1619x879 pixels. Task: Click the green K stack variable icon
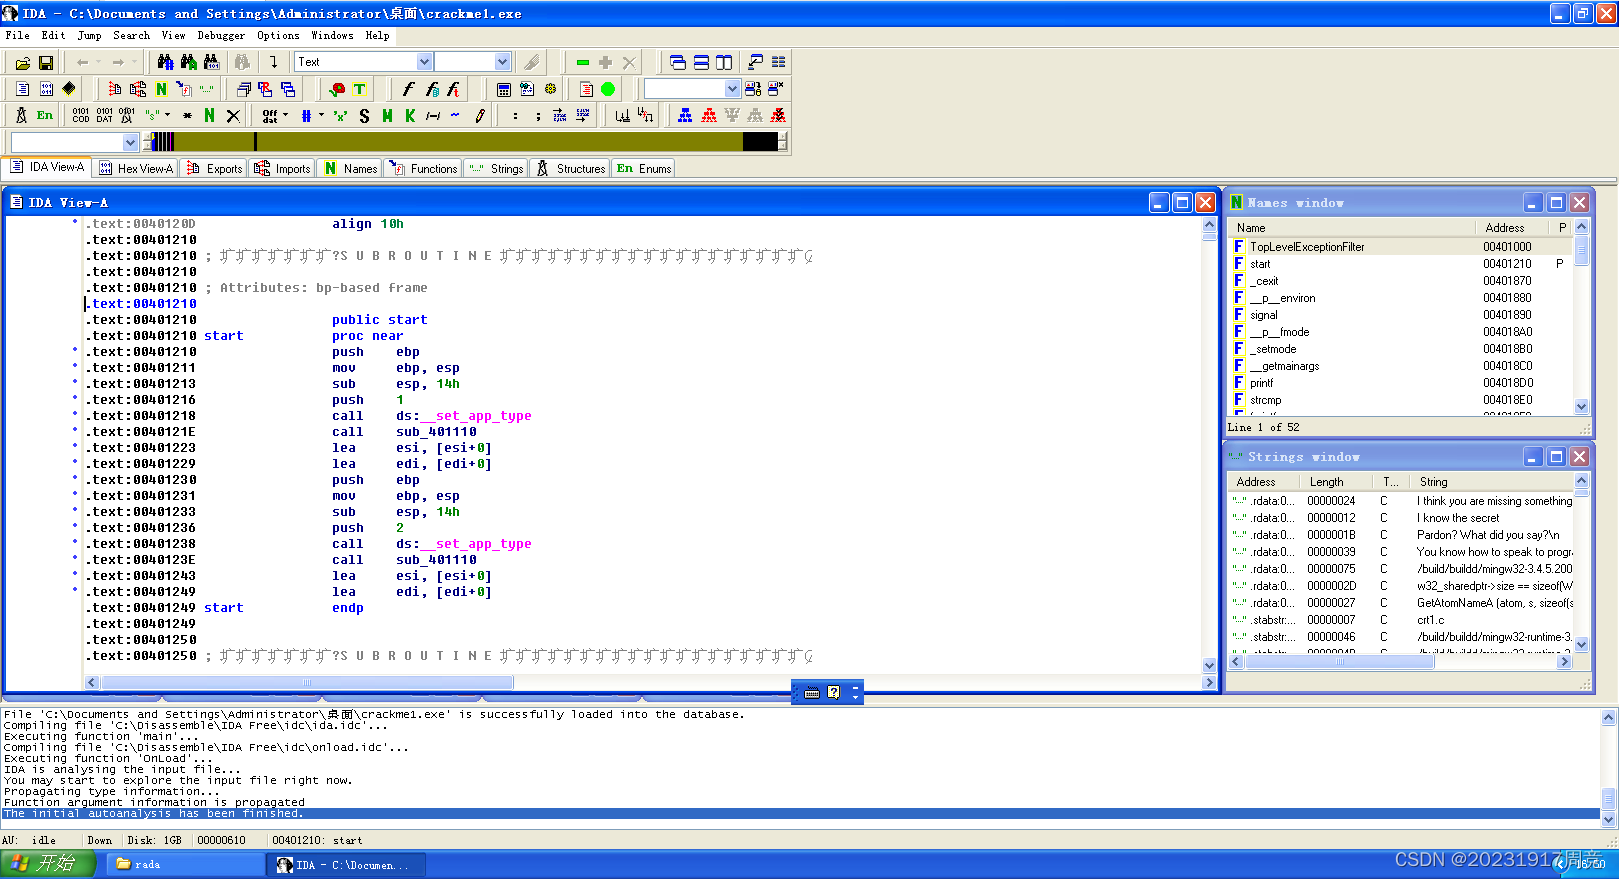click(x=410, y=116)
